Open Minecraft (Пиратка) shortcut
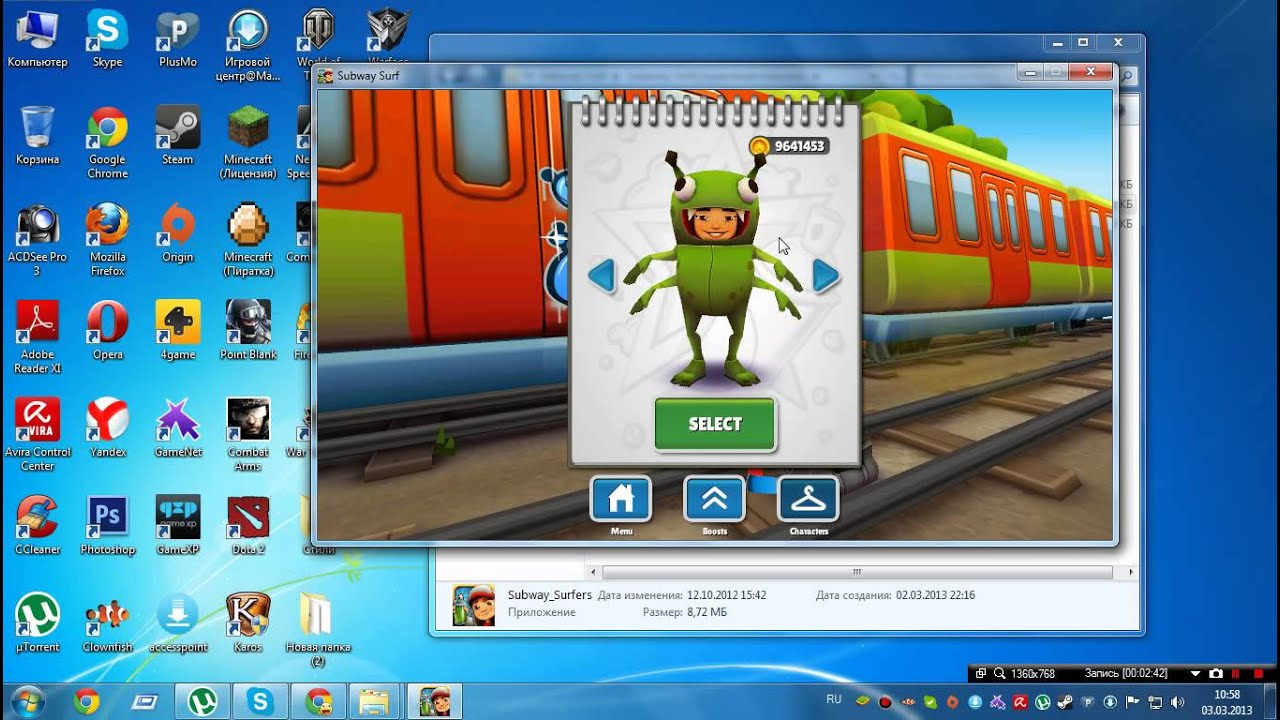 248,240
